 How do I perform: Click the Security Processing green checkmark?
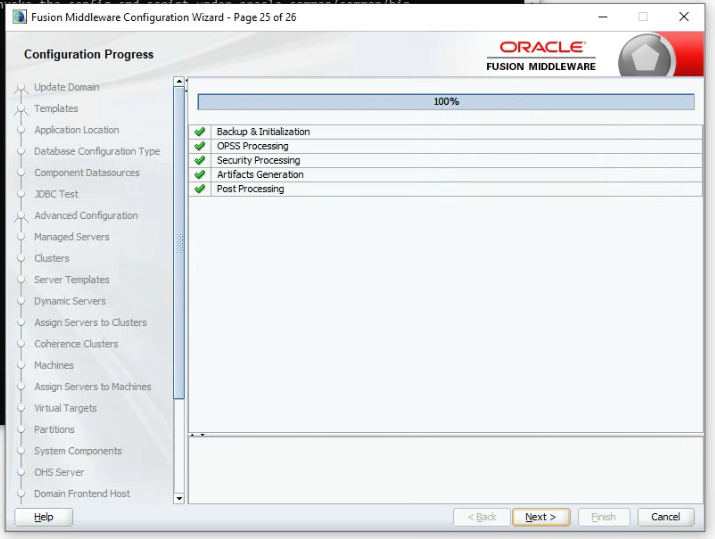(x=200, y=160)
